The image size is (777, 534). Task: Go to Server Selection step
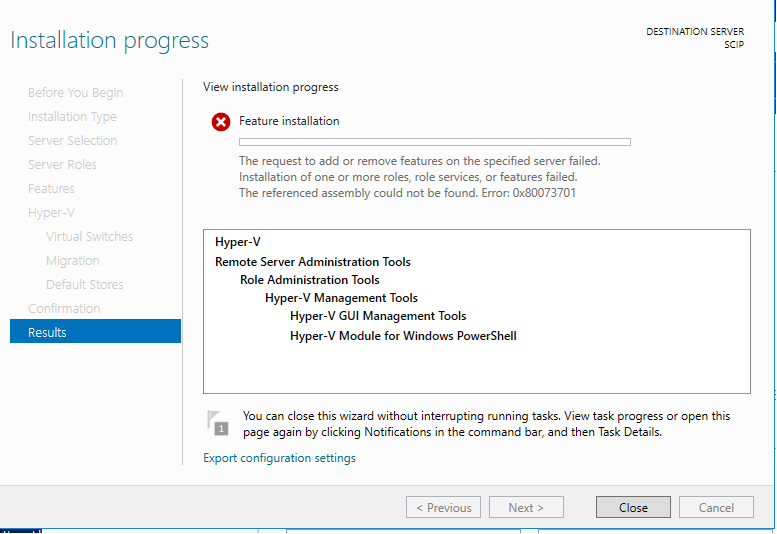(x=73, y=140)
